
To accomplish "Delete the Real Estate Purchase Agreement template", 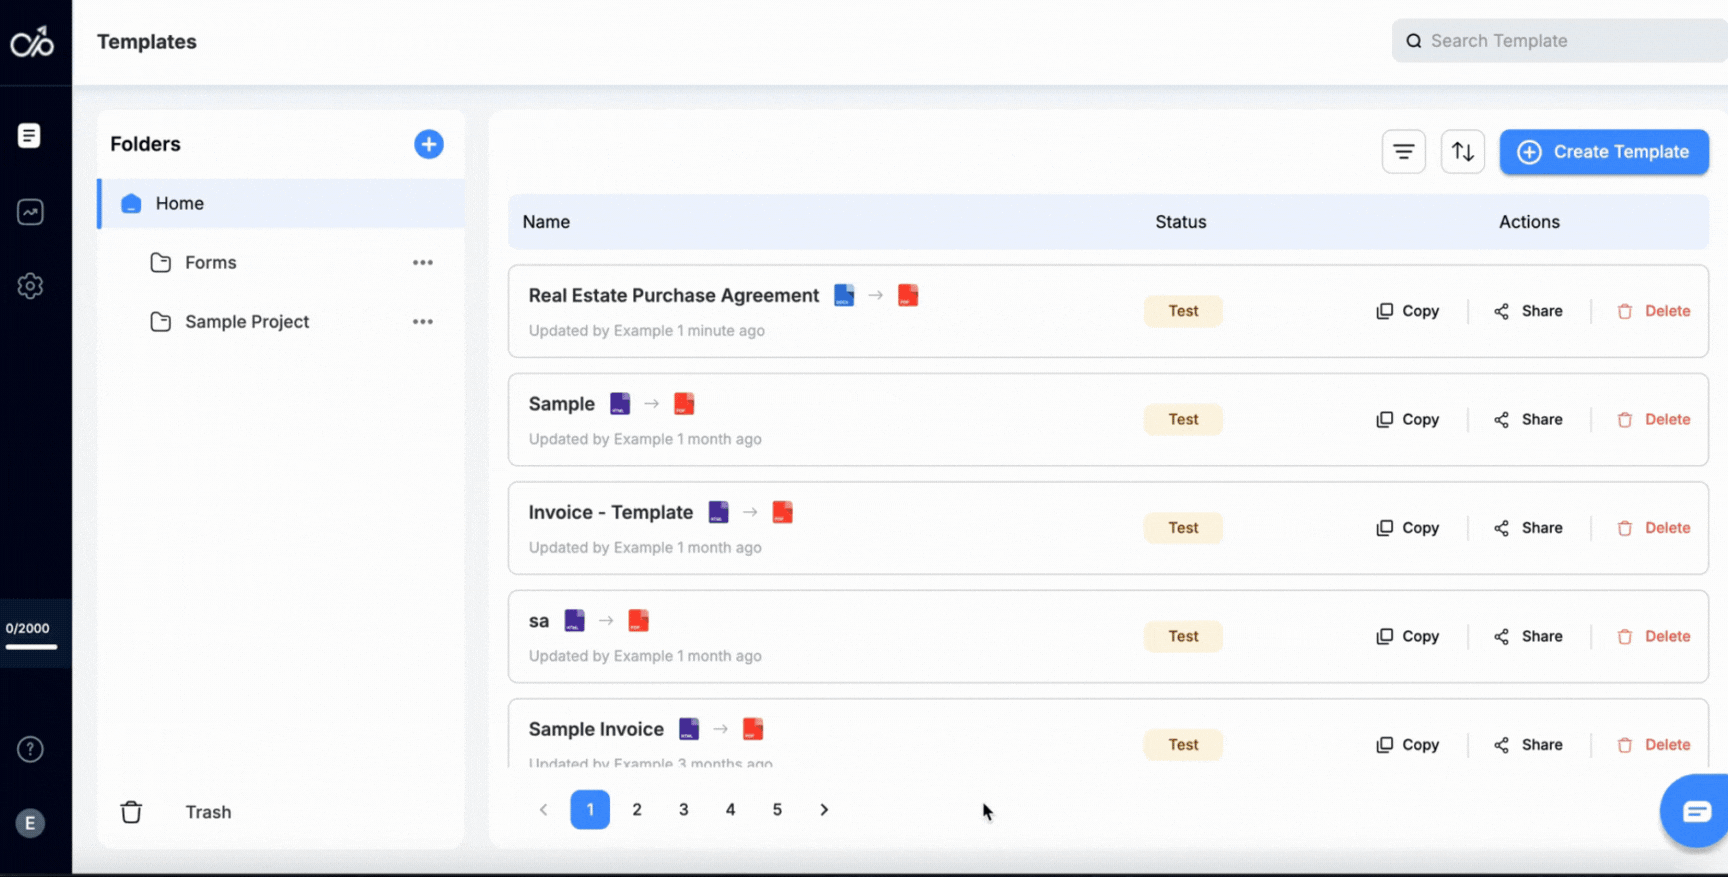I will pyautogui.click(x=1654, y=311).
